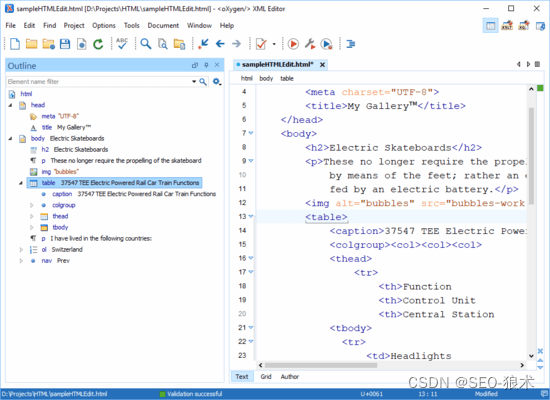550x400 pixels.
Task: Collapse the table node in Outline
Action: click(x=21, y=183)
